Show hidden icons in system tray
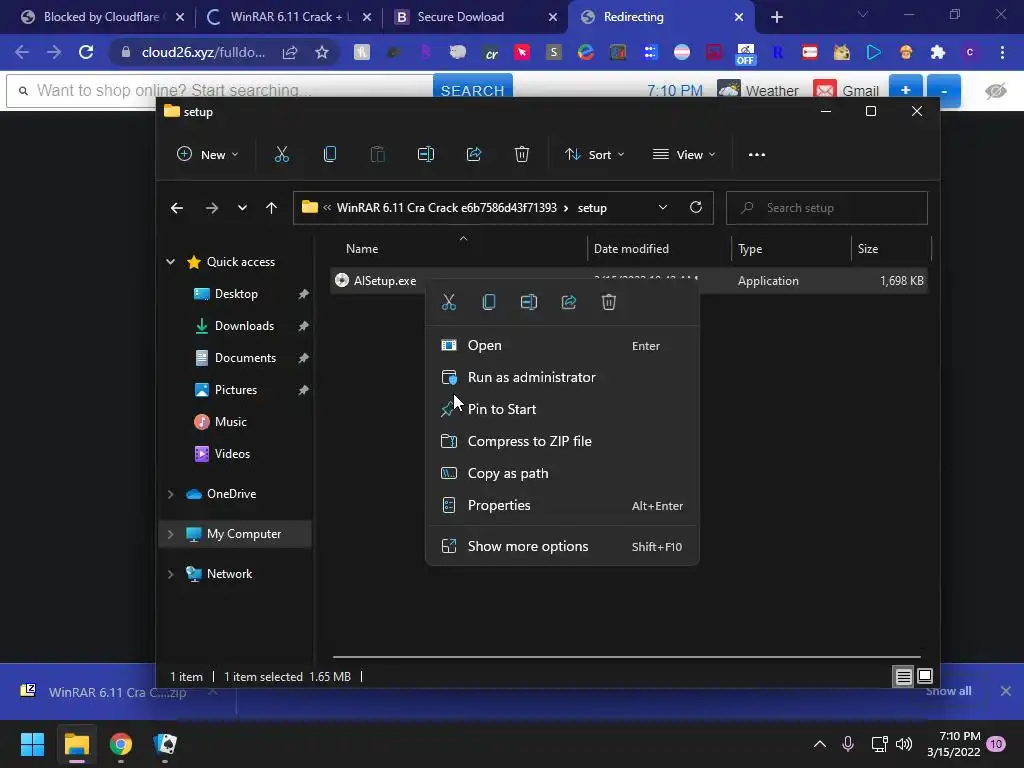1024x768 pixels. pyautogui.click(x=820, y=744)
